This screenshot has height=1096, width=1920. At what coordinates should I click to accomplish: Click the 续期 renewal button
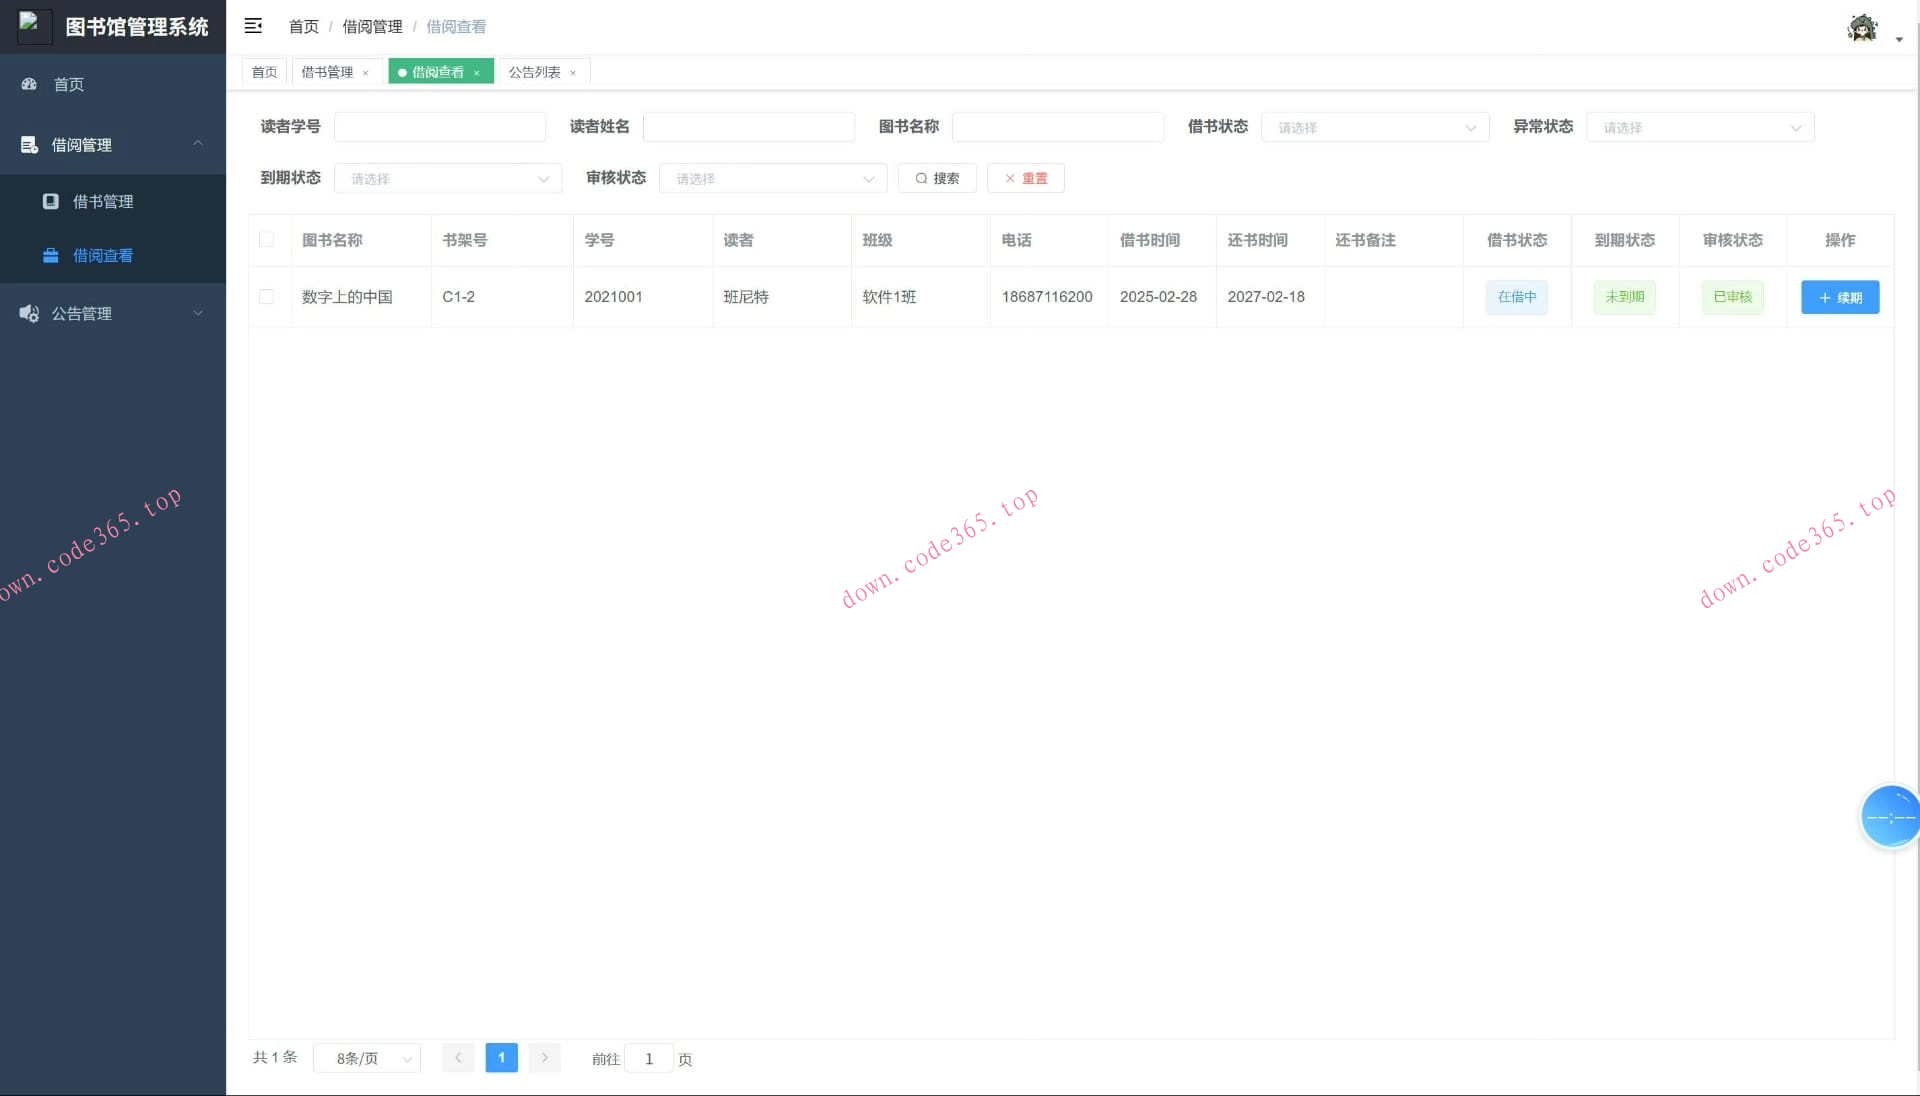tap(1839, 297)
